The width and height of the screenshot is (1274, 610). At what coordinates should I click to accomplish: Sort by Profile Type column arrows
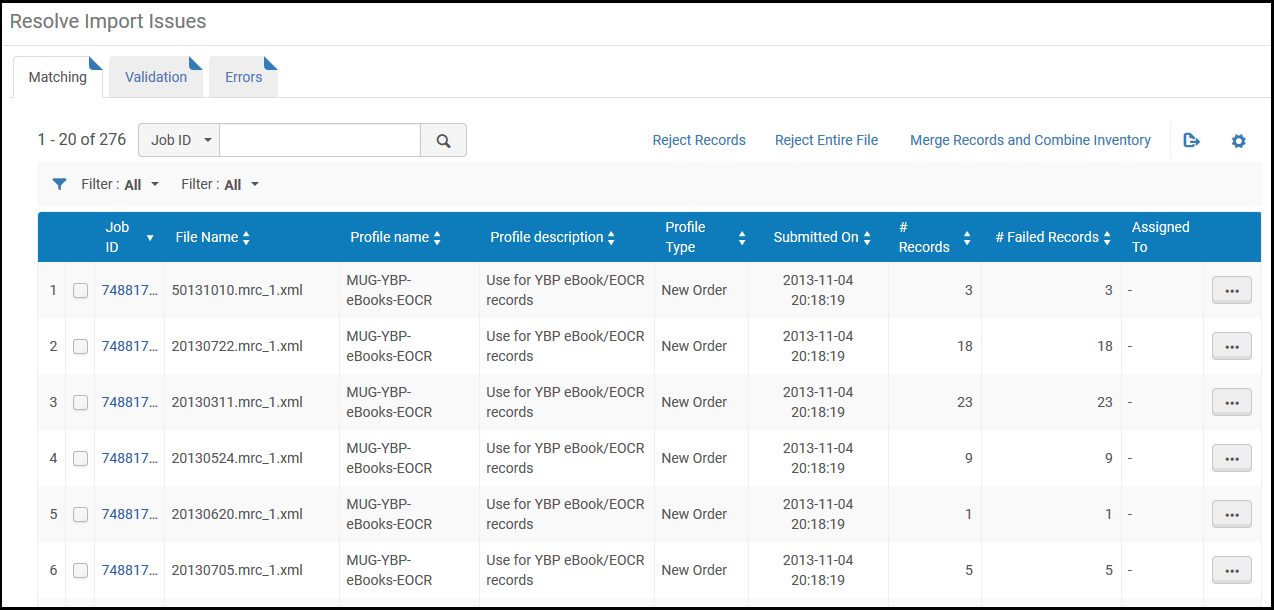click(742, 238)
